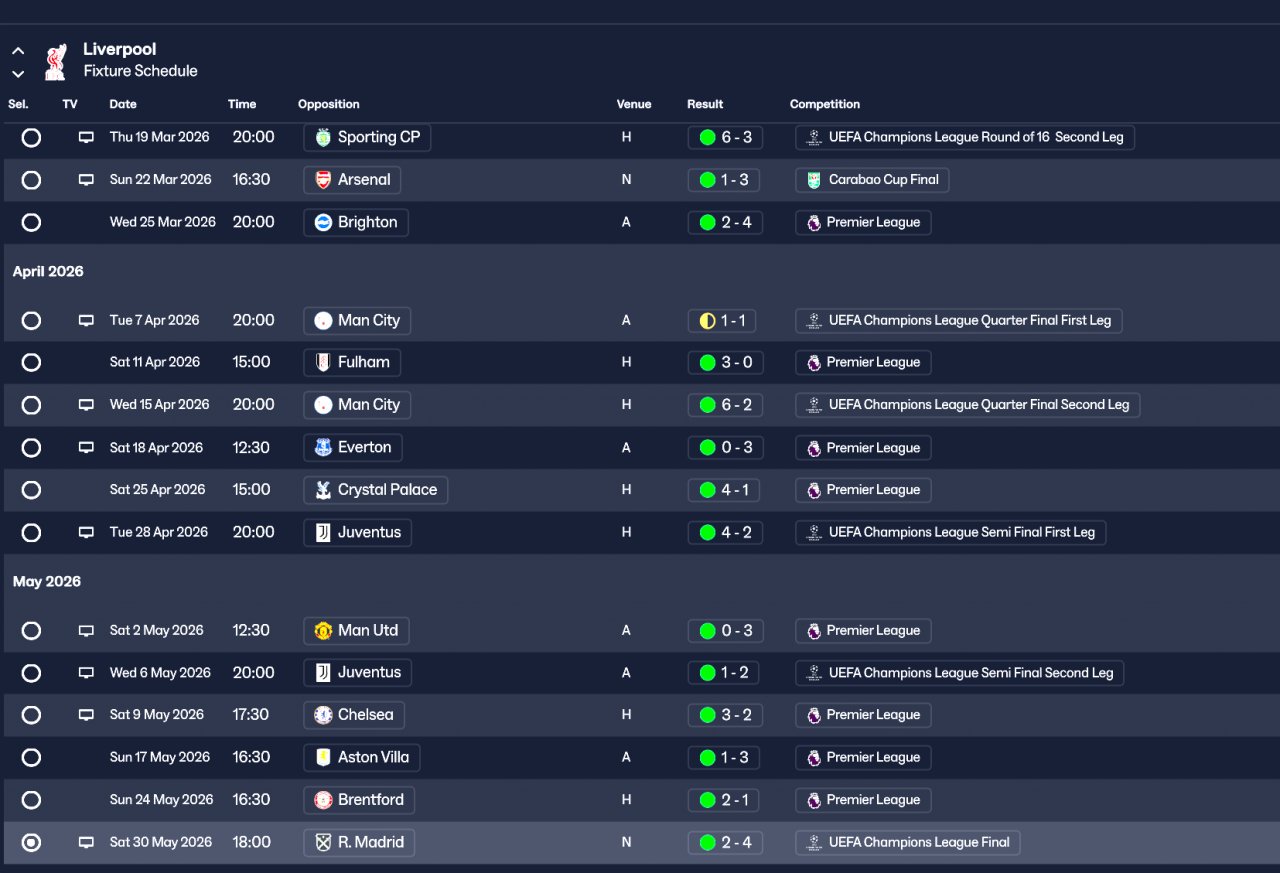Click the Arsenal club badge
This screenshot has width=1280, height=873.
click(x=323, y=180)
